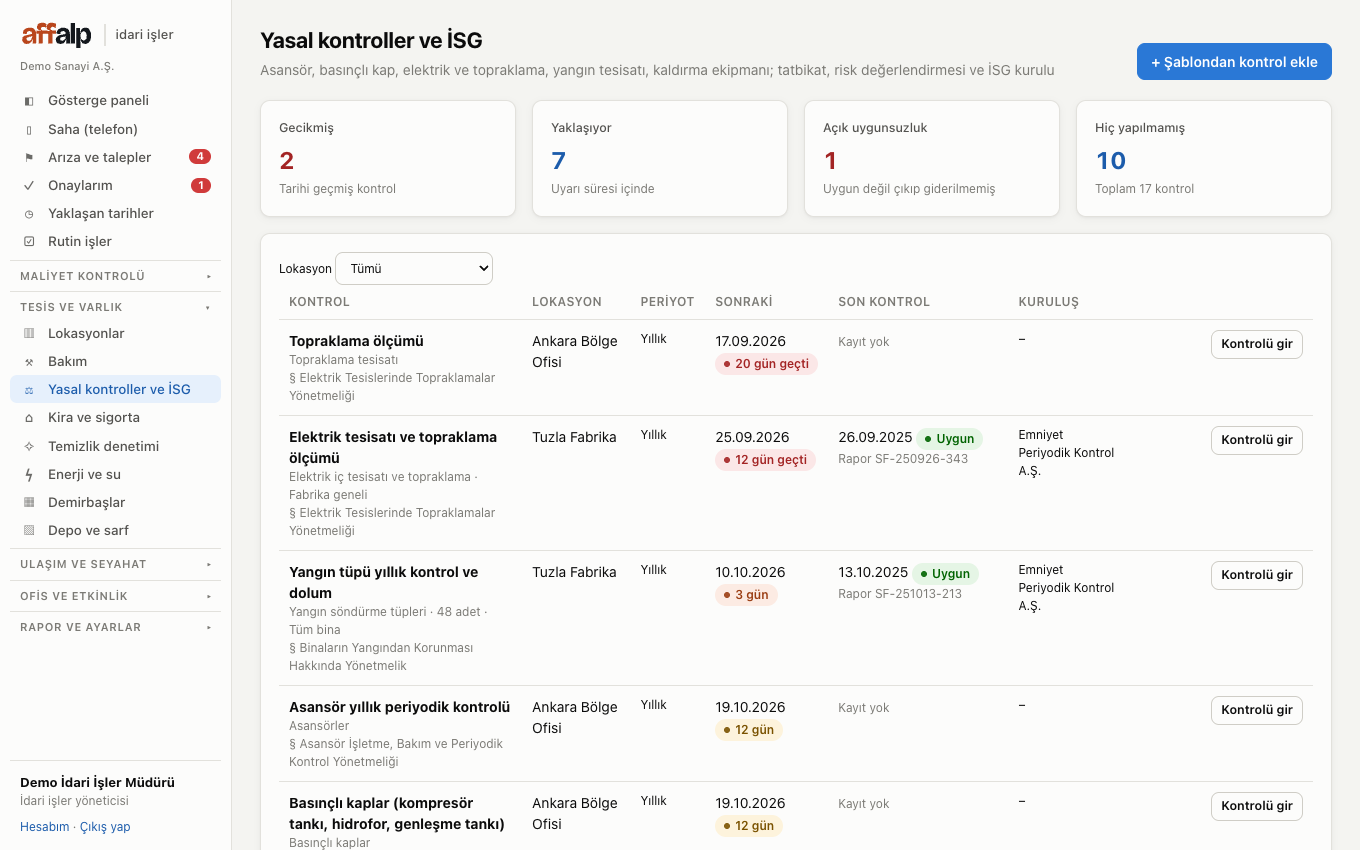Open the Temizlik denetimi page
Screen dimensions: 1360x850
(115, 446)
